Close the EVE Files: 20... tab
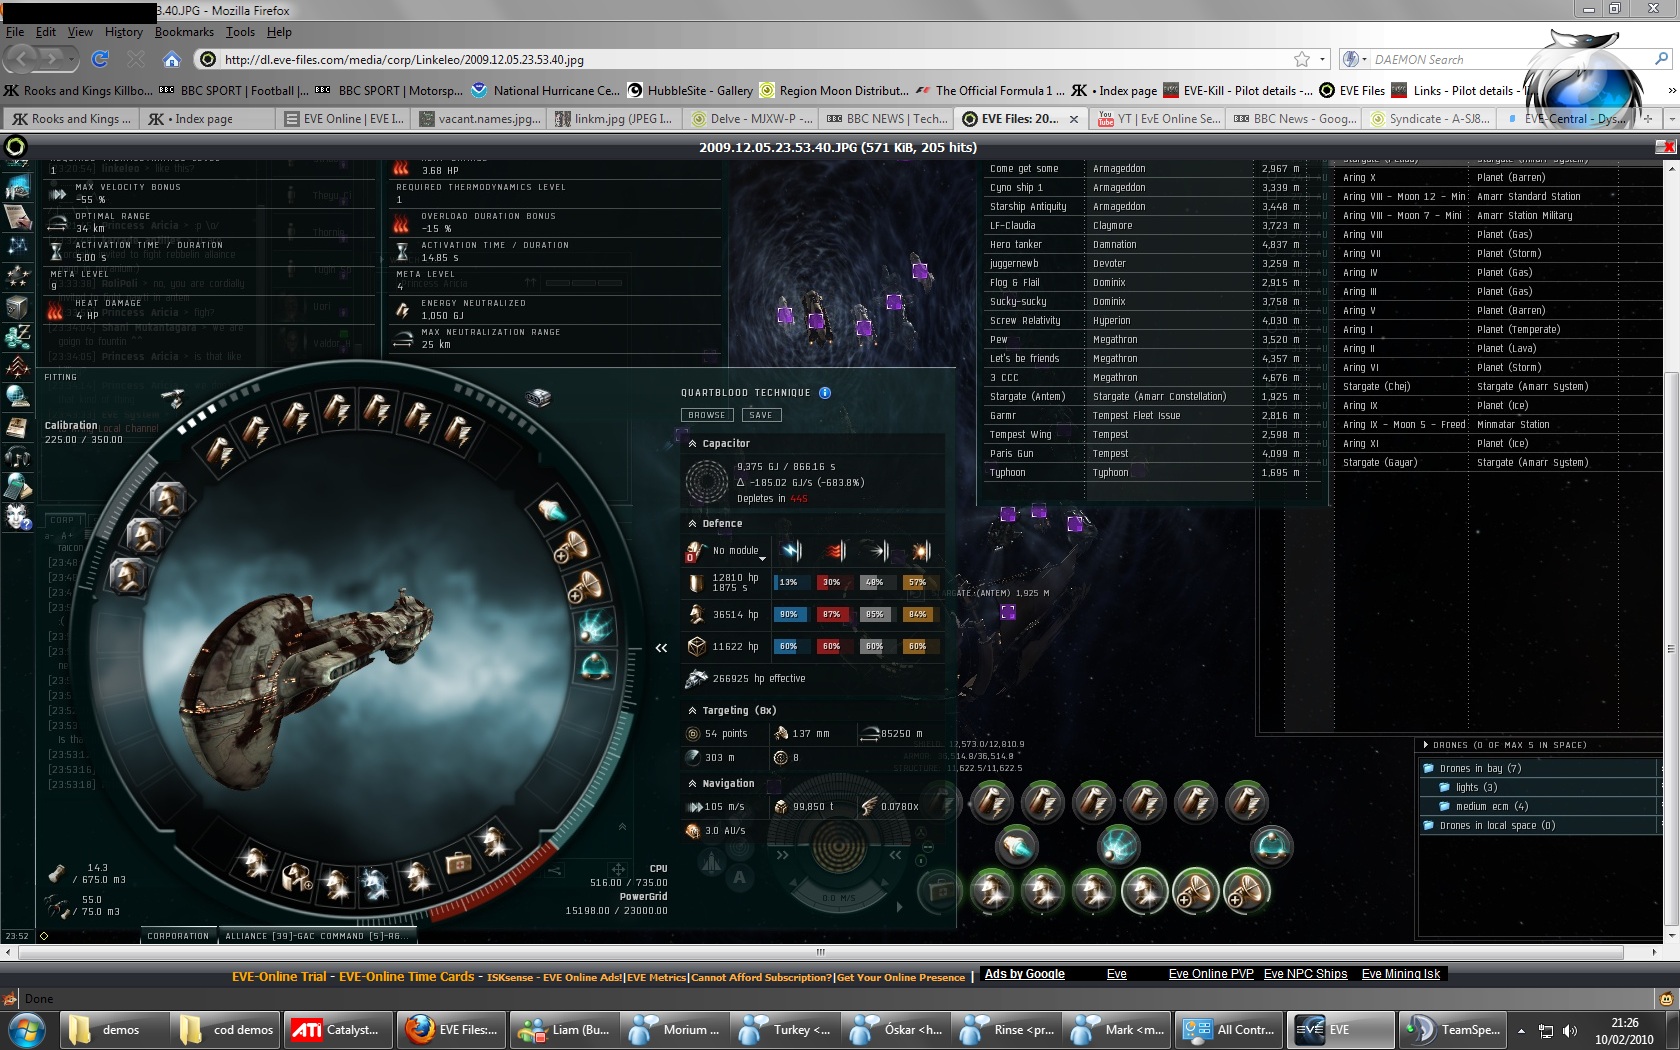 point(1074,119)
